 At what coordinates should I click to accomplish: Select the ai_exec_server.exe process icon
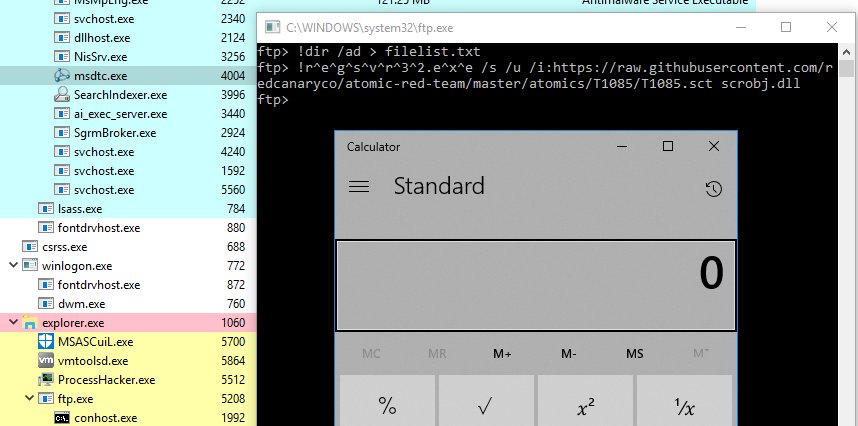[62, 114]
